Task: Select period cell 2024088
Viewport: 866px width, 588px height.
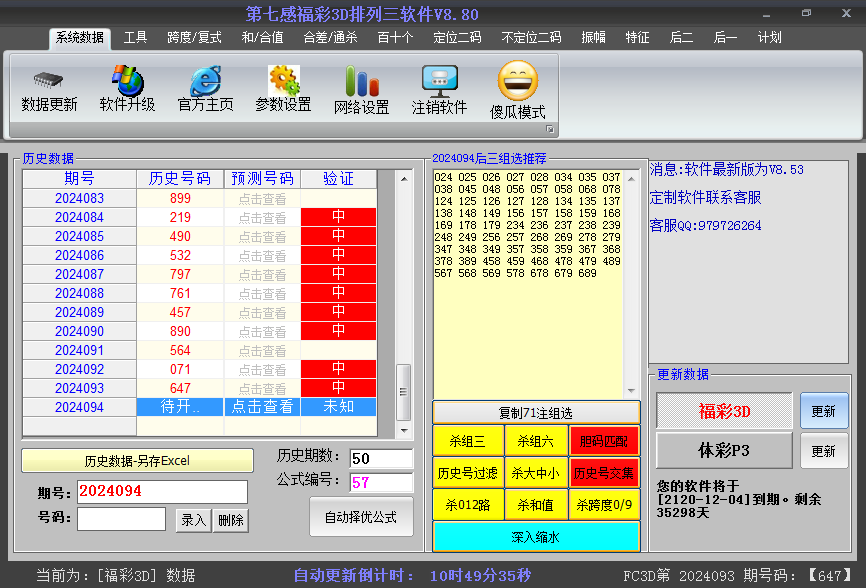Action: (x=80, y=293)
